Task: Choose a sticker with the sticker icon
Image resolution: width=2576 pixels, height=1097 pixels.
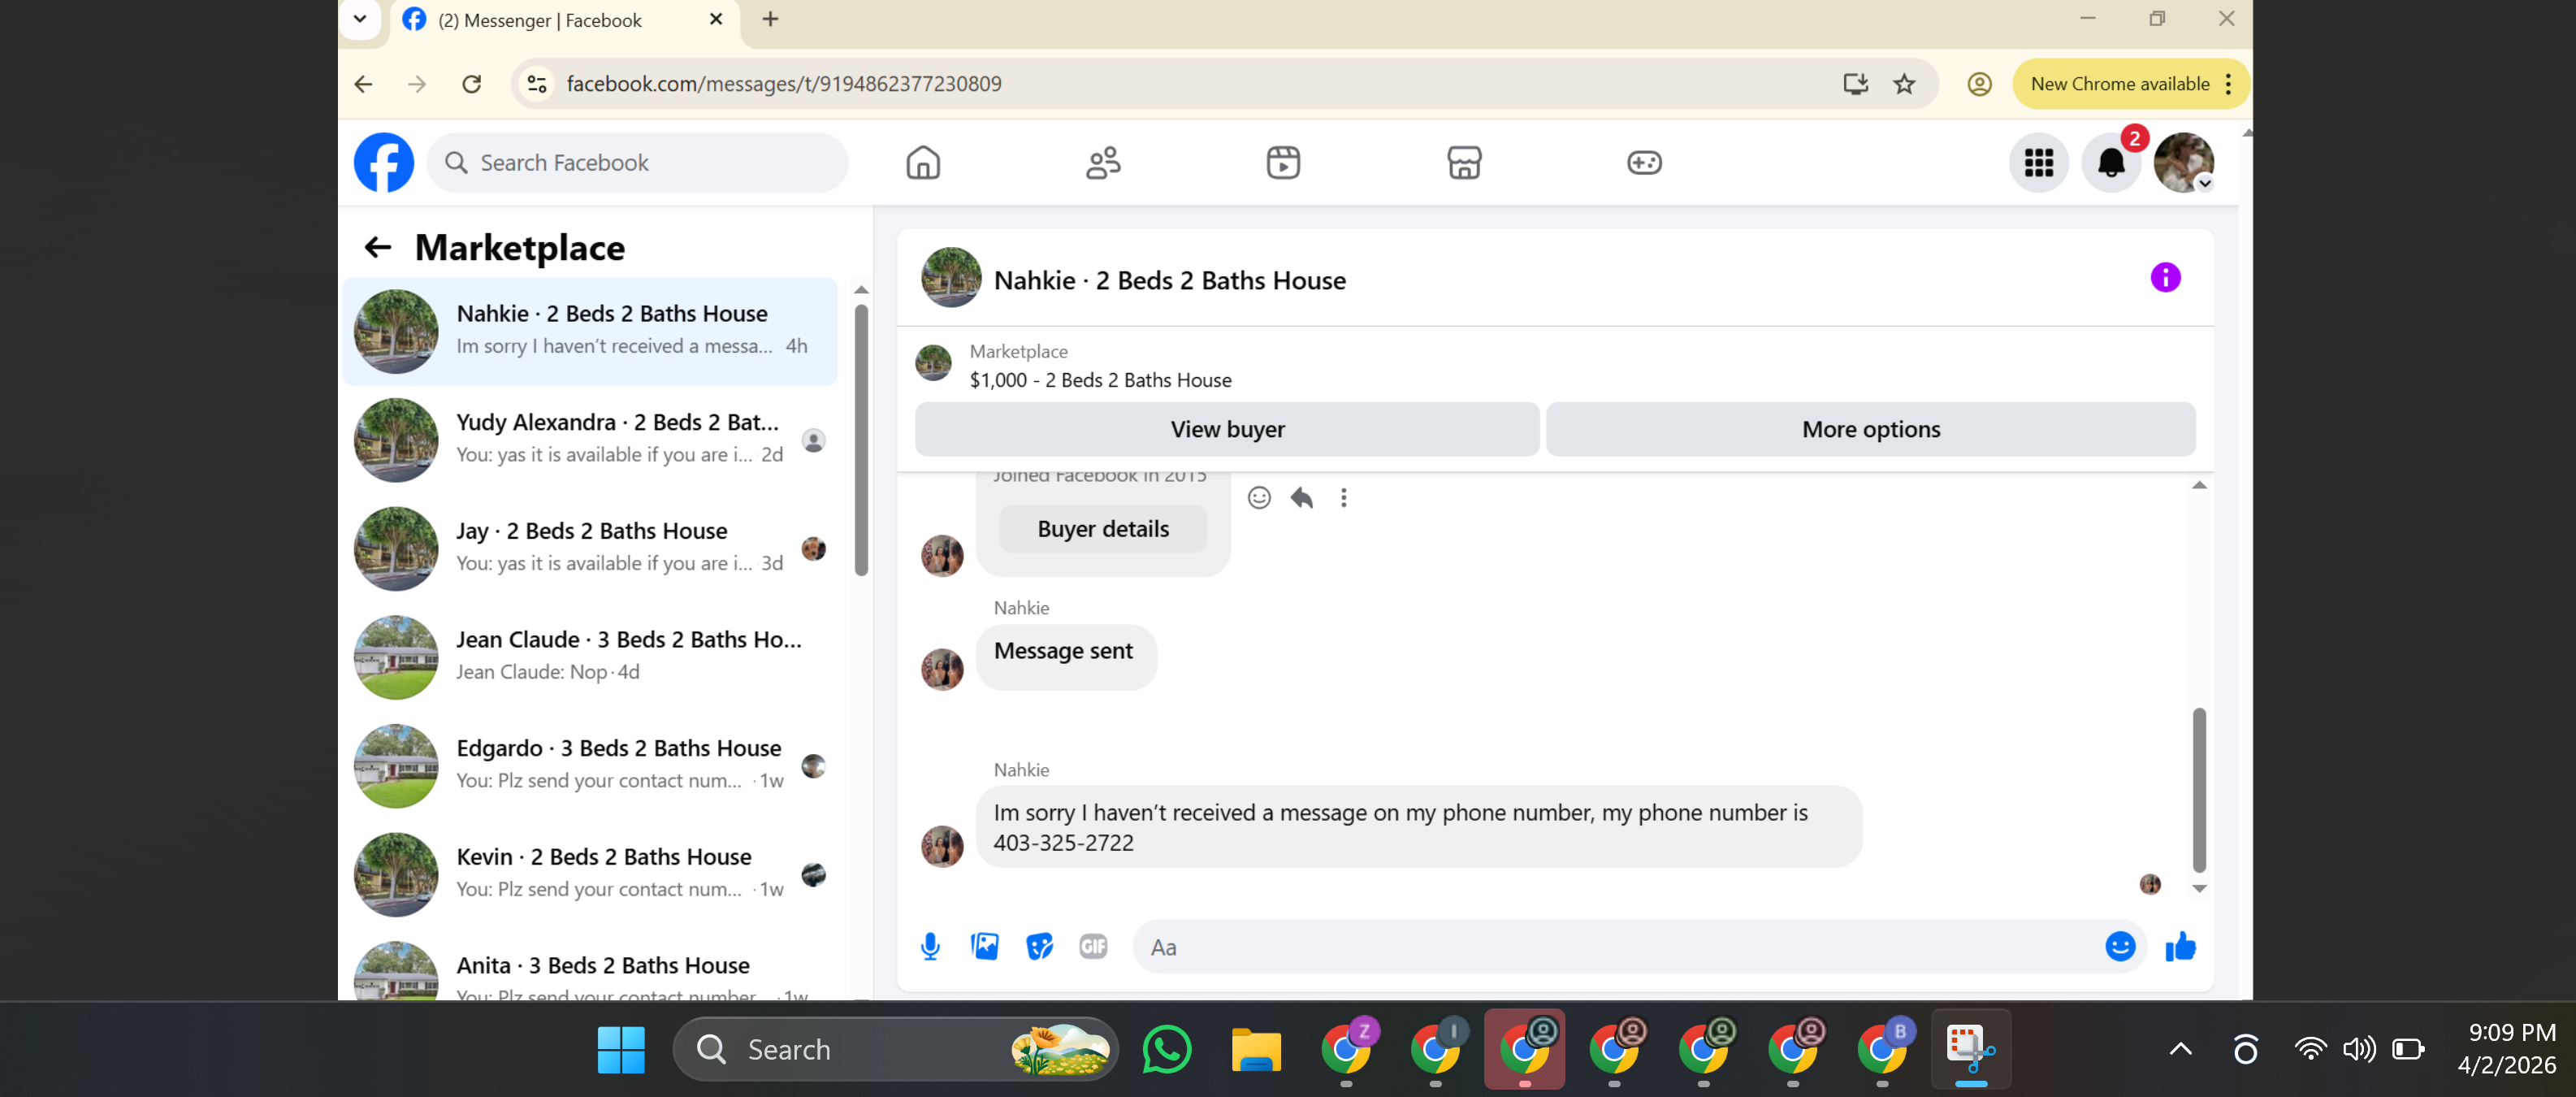Action: (1040, 946)
